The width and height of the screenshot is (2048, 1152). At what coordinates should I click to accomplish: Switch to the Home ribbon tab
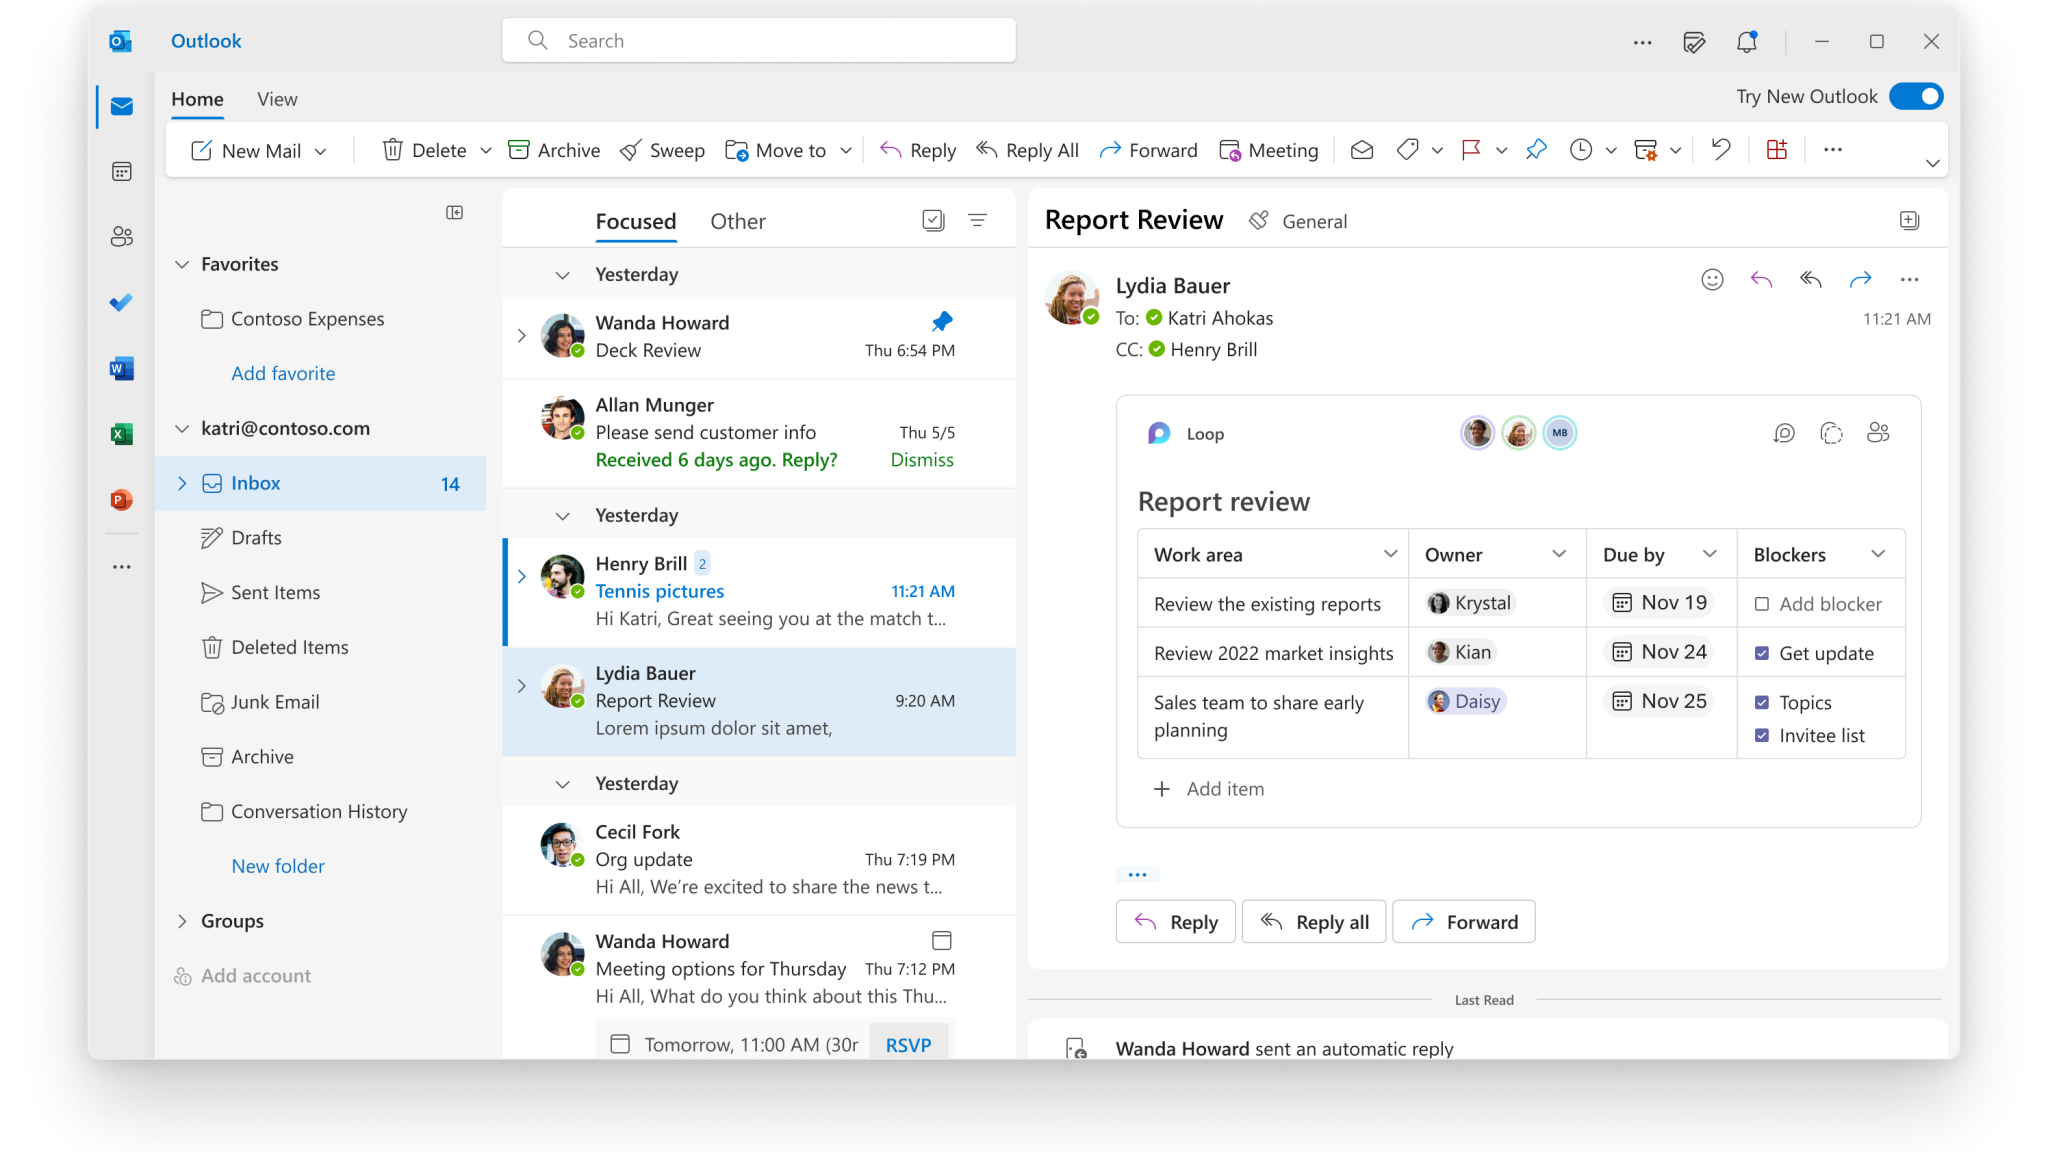(x=197, y=99)
